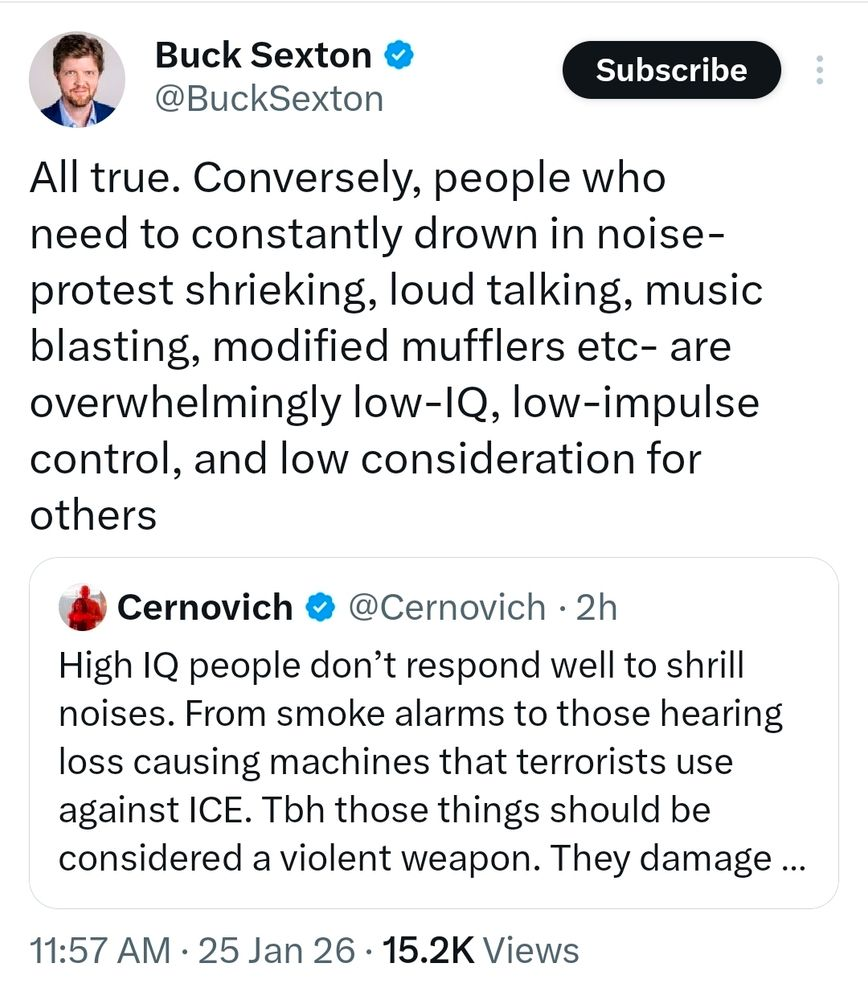
Task: Open Cernovich's small avatar in quoted tweet
Action: click(83, 607)
